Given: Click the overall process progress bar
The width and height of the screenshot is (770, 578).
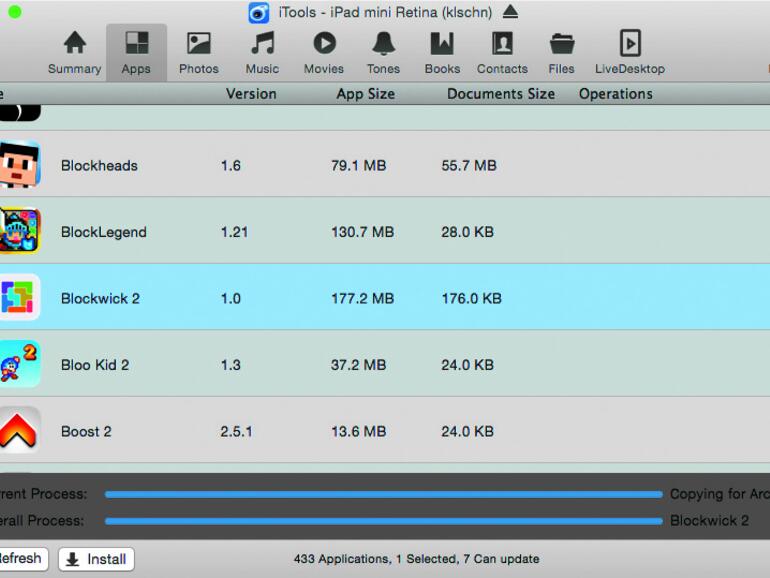Looking at the screenshot, I should click(384, 521).
